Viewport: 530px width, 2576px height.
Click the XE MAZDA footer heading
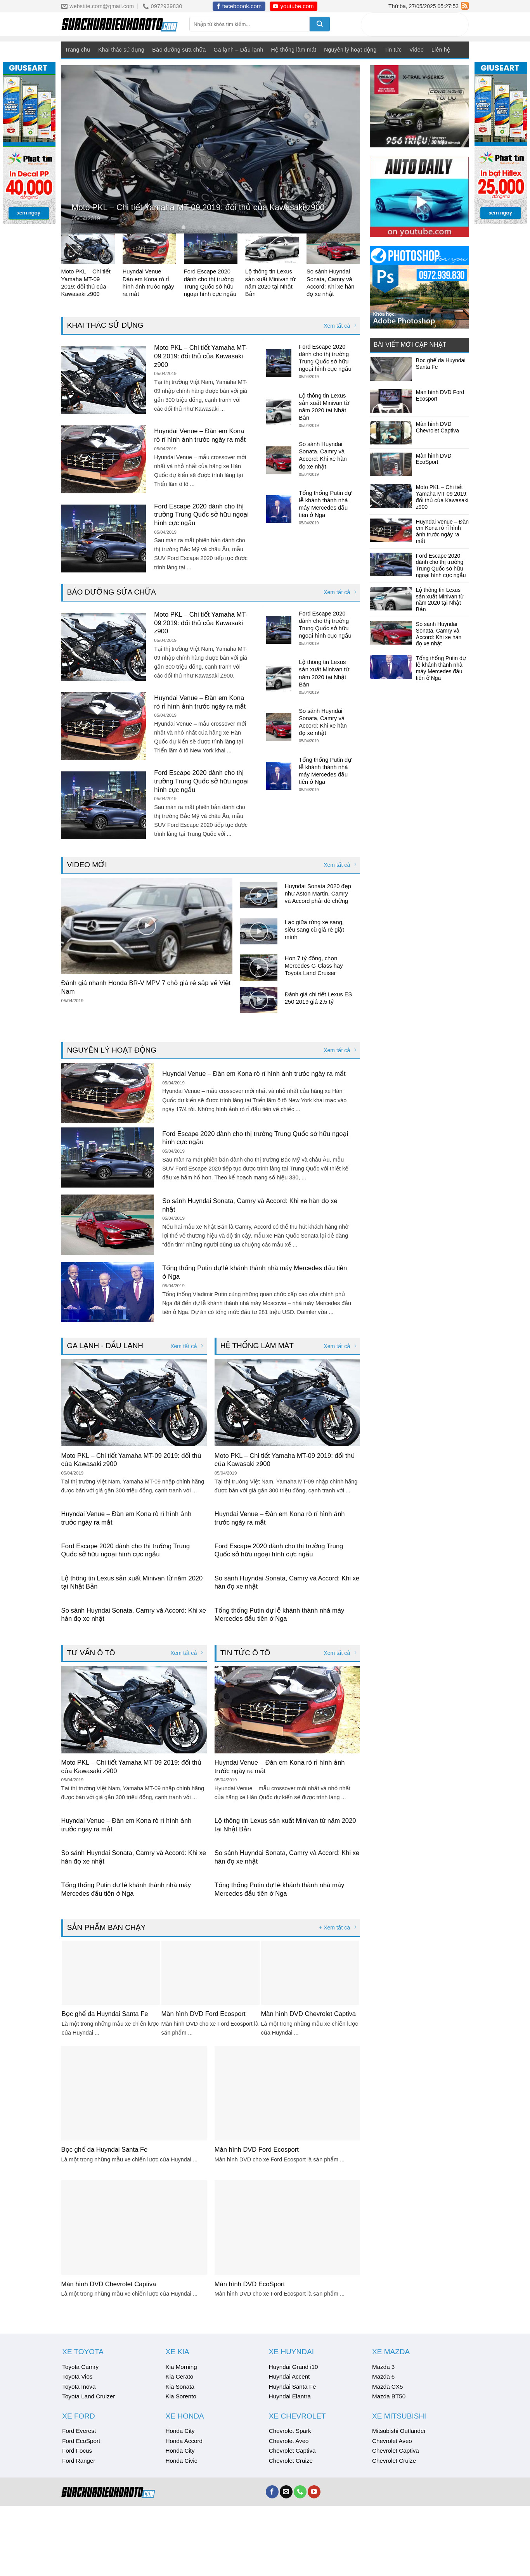tap(391, 2351)
